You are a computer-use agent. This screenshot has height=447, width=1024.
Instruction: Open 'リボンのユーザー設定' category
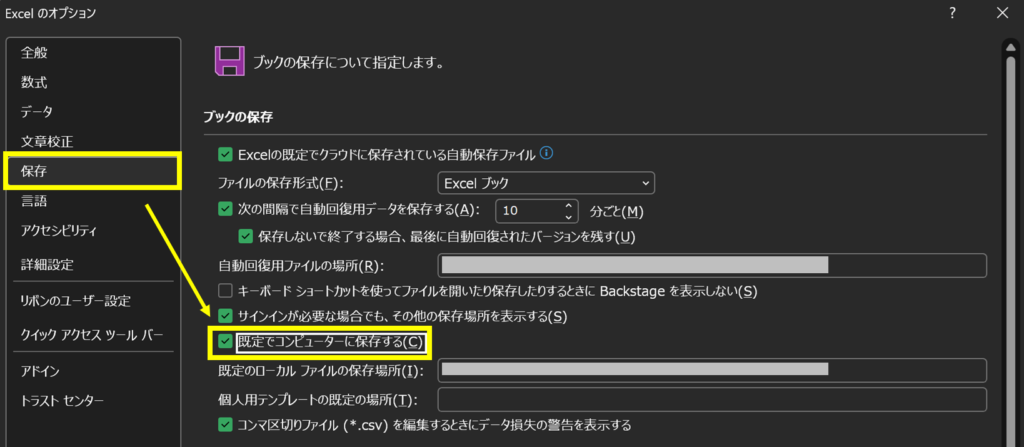click(x=75, y=301)
